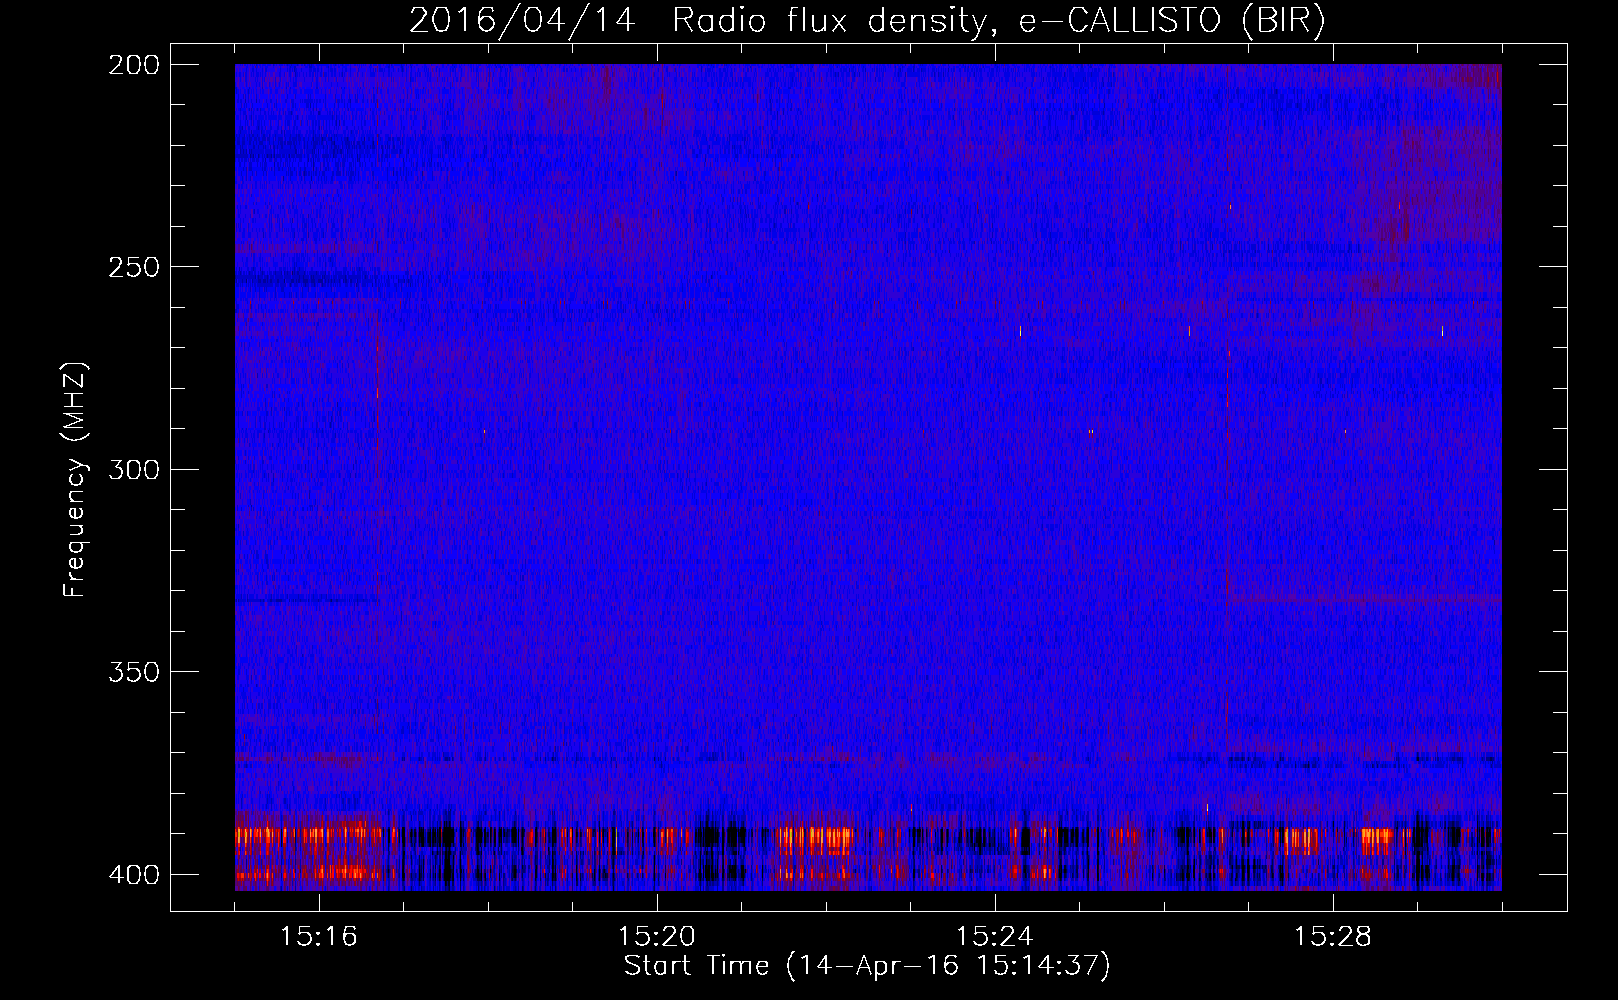Click the 350 frequency tick label

[134, 671]
